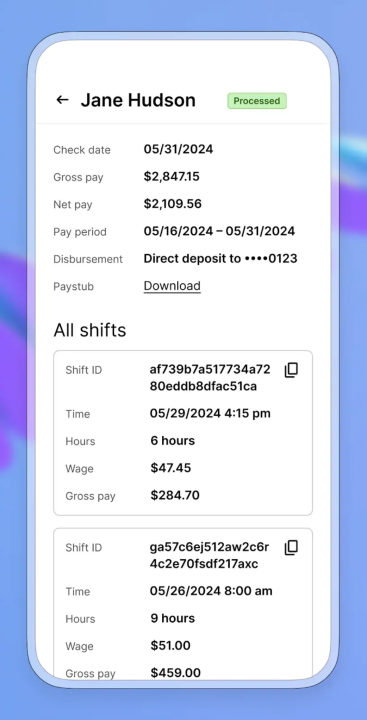Select the net pay $2,109.56 value
The width and height of the screenshot is (367, 720).
tap(173, 204)
